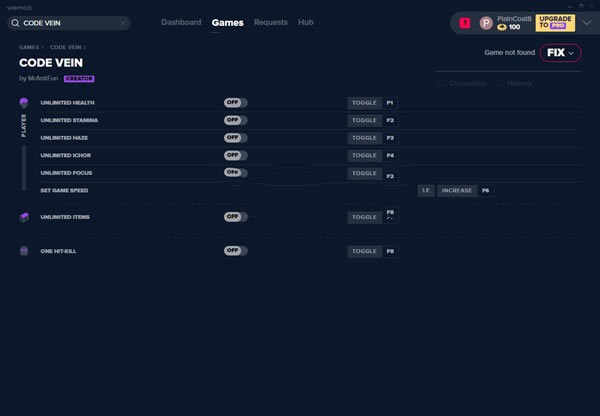Click the inventory chest category icon

[24, 217]
